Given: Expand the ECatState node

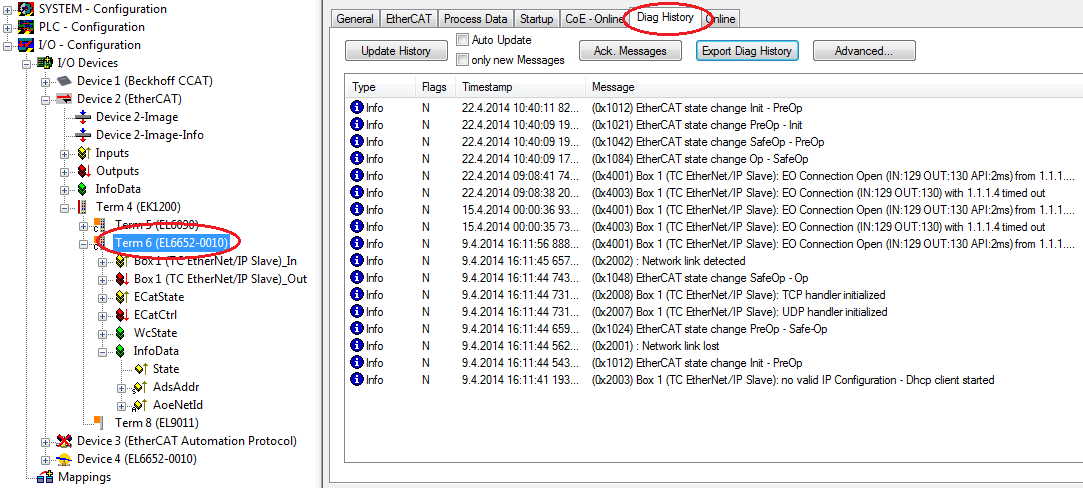Looking at the screenshot, I should click(104, 297).
